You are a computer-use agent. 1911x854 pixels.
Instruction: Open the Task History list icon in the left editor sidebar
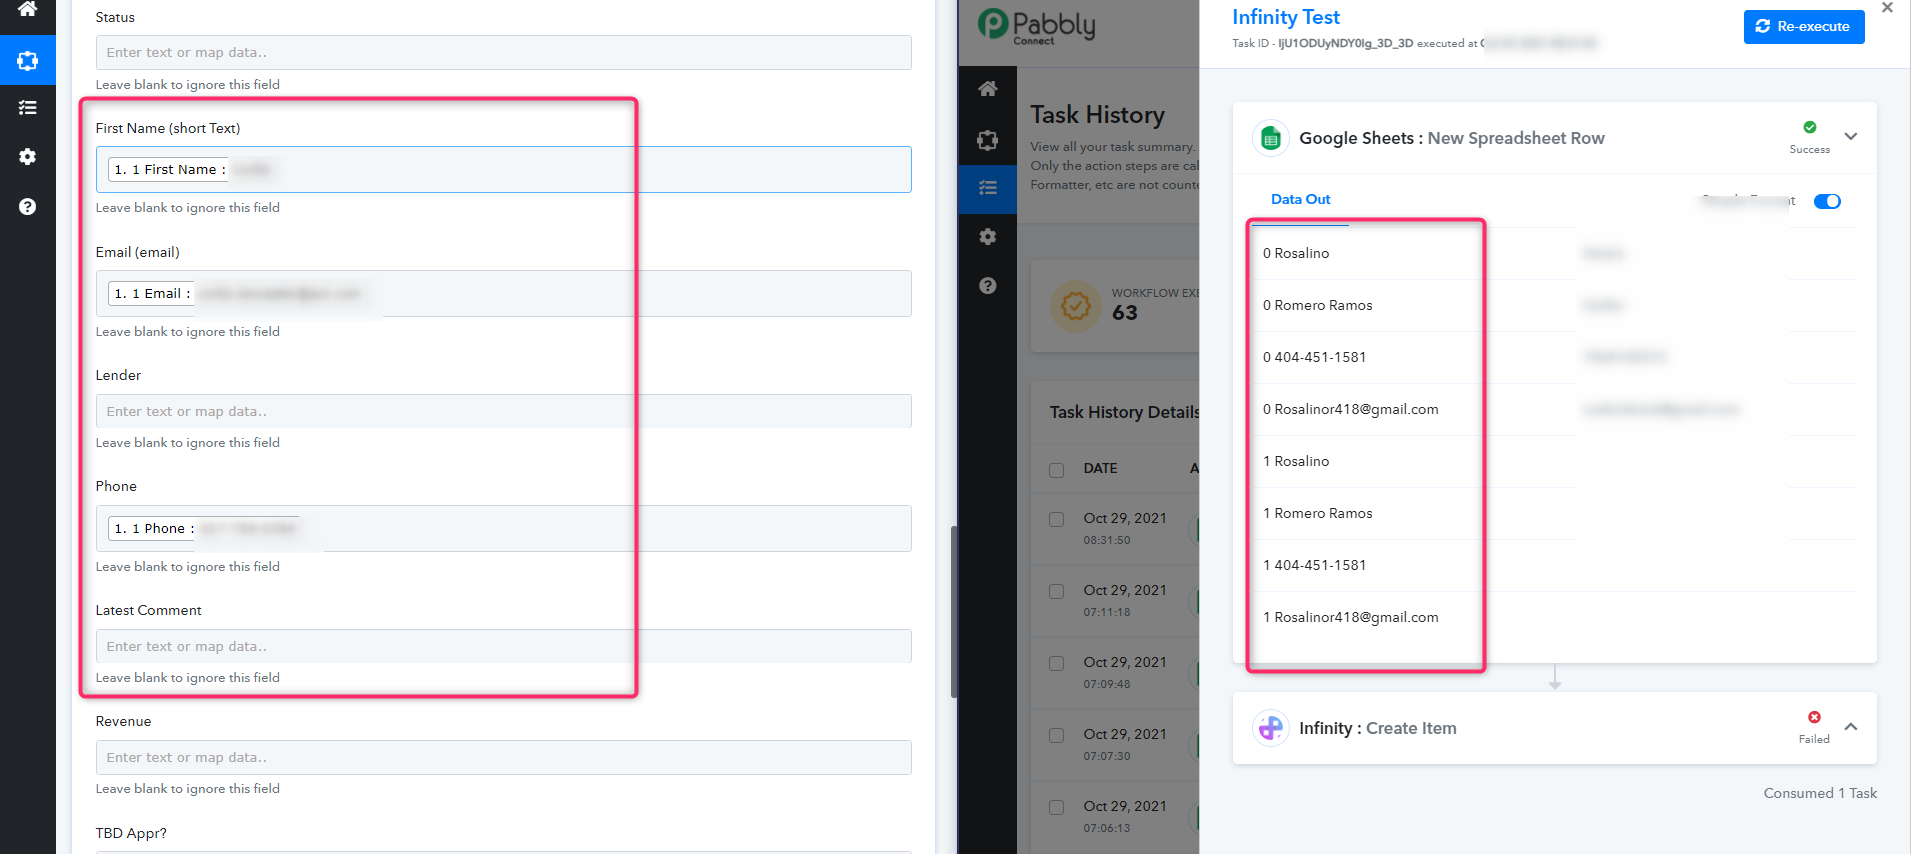[x=28, y=108]
